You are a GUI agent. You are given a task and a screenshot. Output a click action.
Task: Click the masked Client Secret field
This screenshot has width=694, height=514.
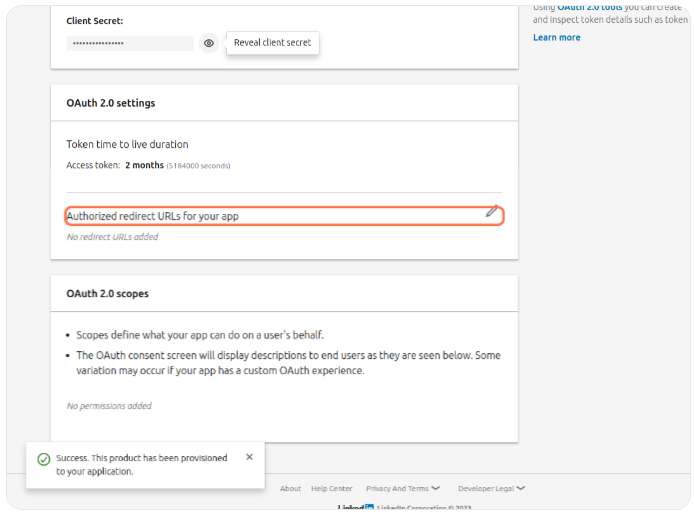pos(130,43)
